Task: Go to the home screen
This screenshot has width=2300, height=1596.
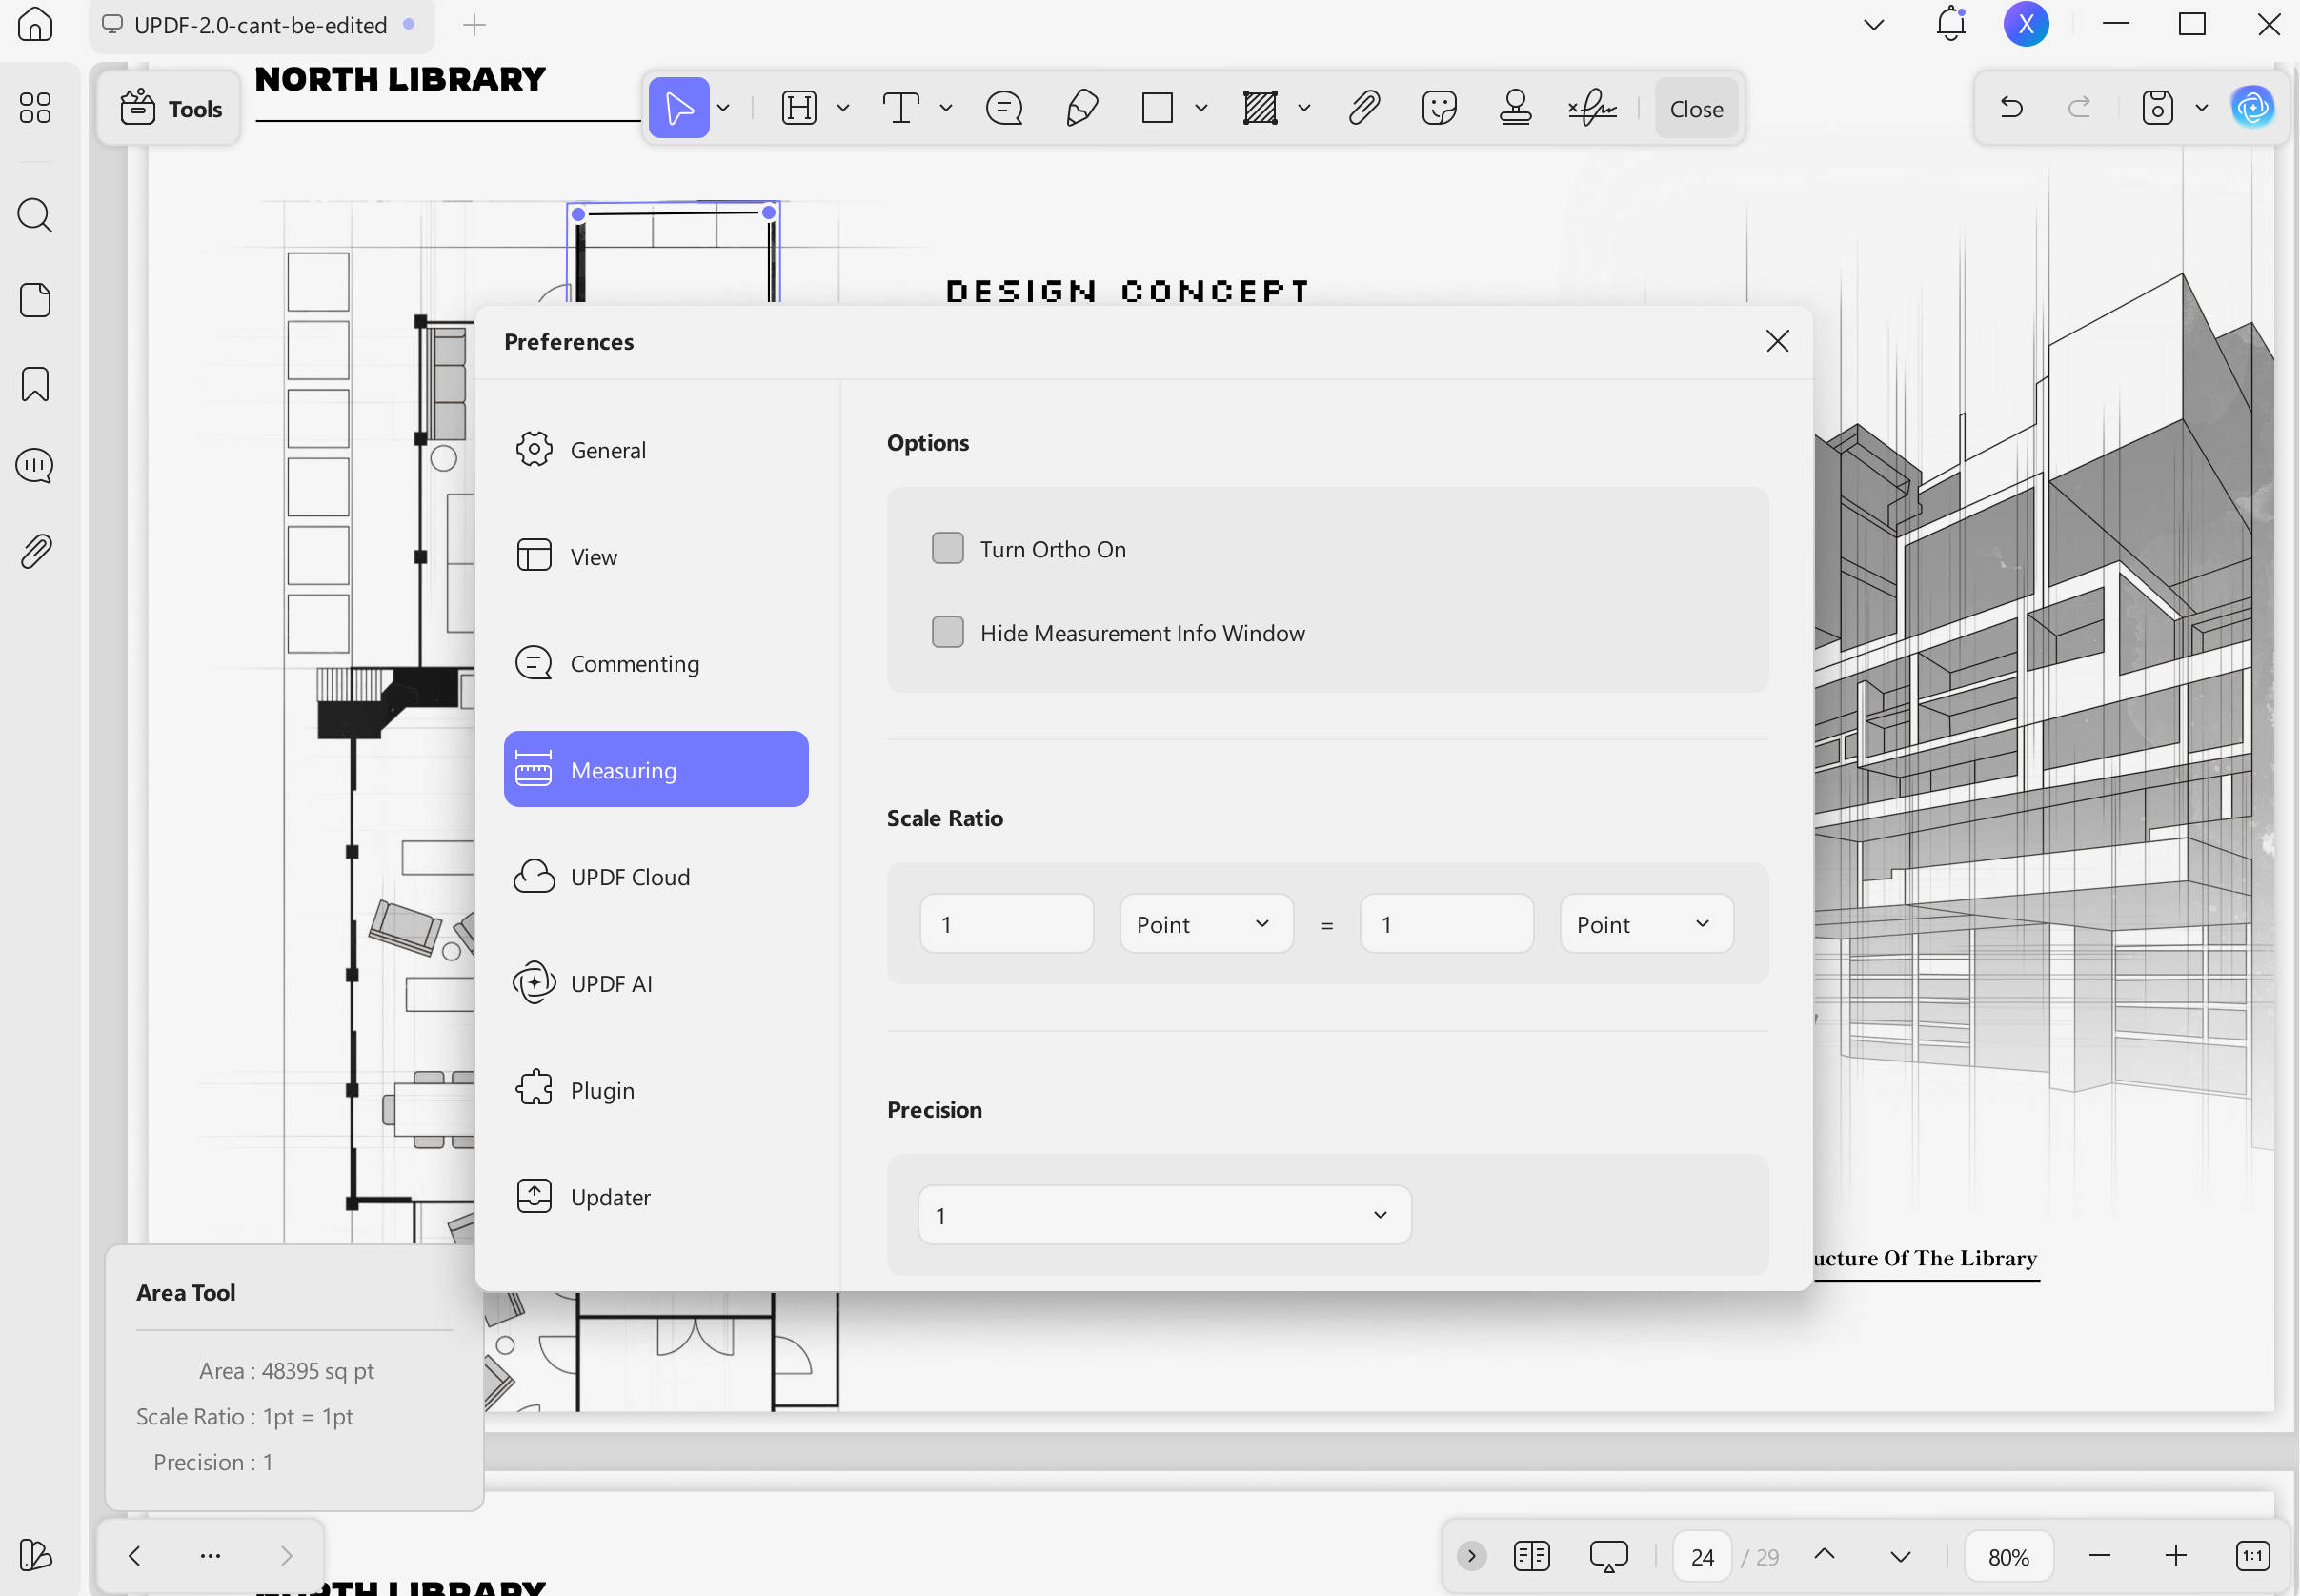Action: 35,24
